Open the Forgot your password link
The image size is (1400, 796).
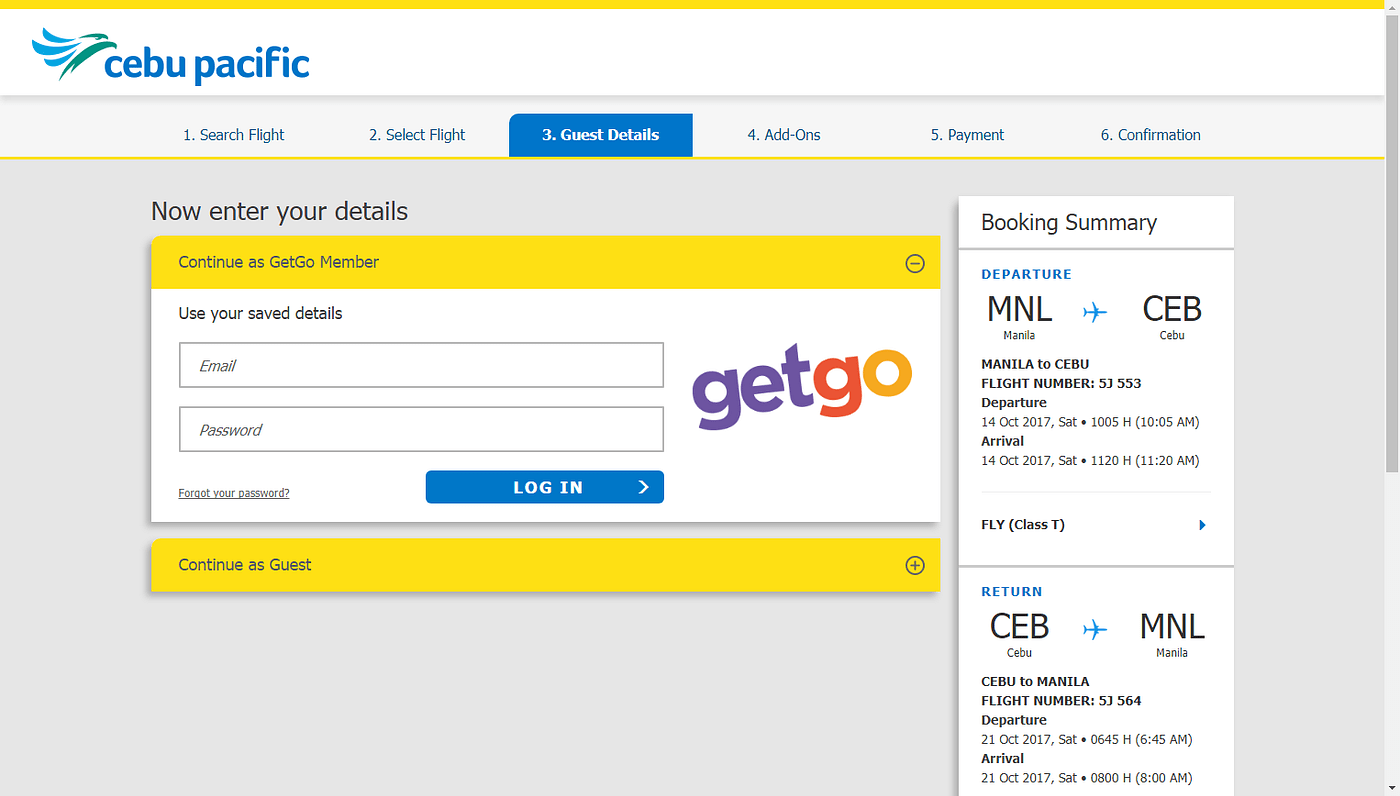(234, 493)
